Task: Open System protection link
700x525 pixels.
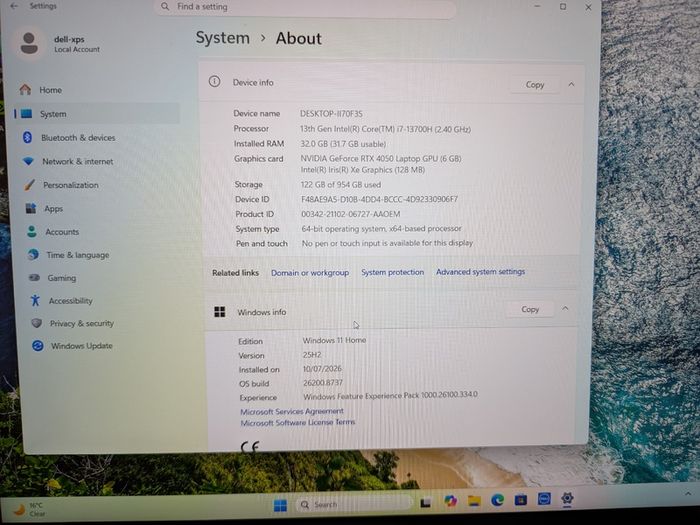Action: click(392, 272)
